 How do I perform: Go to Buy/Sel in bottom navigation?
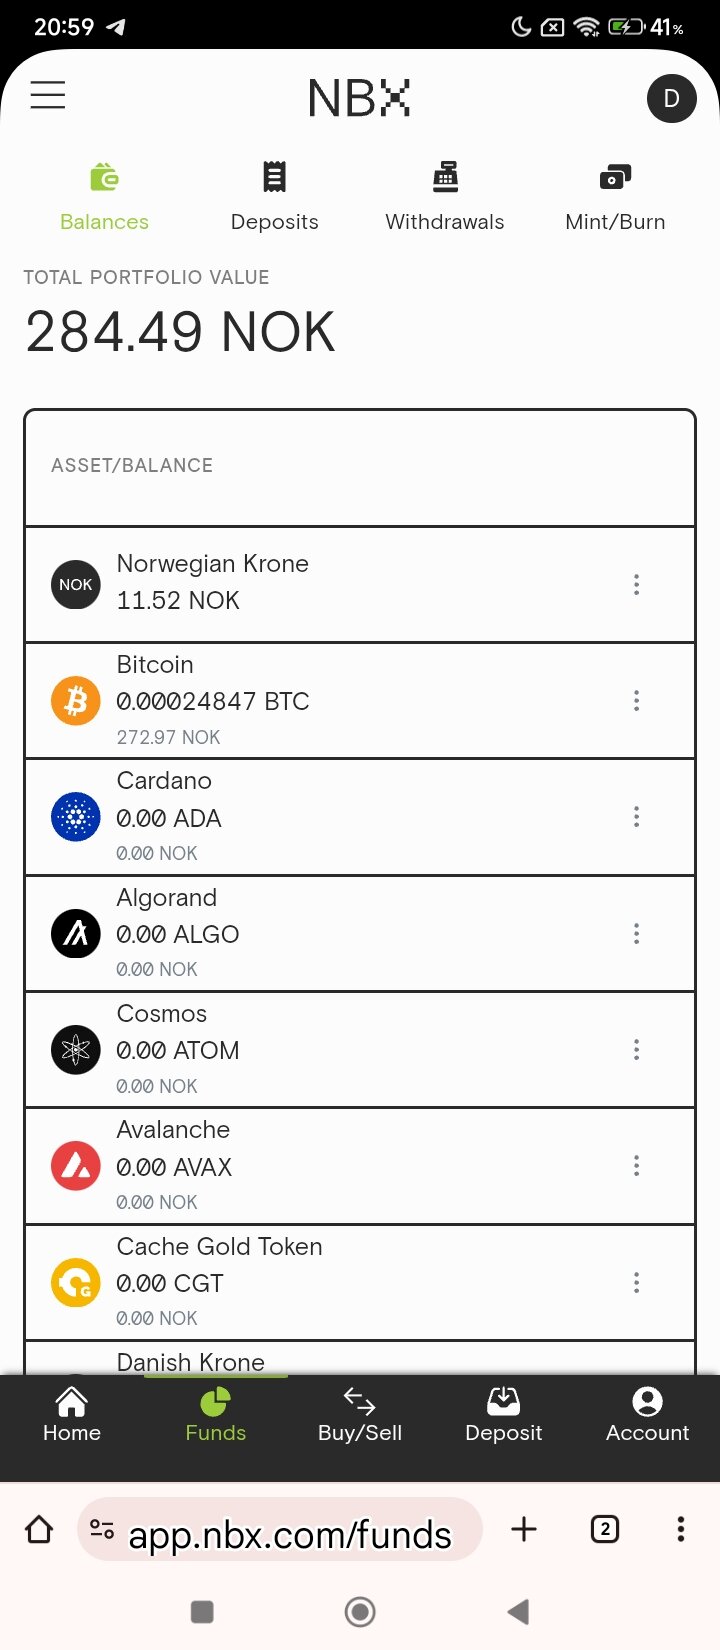click(x=360, y=1415)
